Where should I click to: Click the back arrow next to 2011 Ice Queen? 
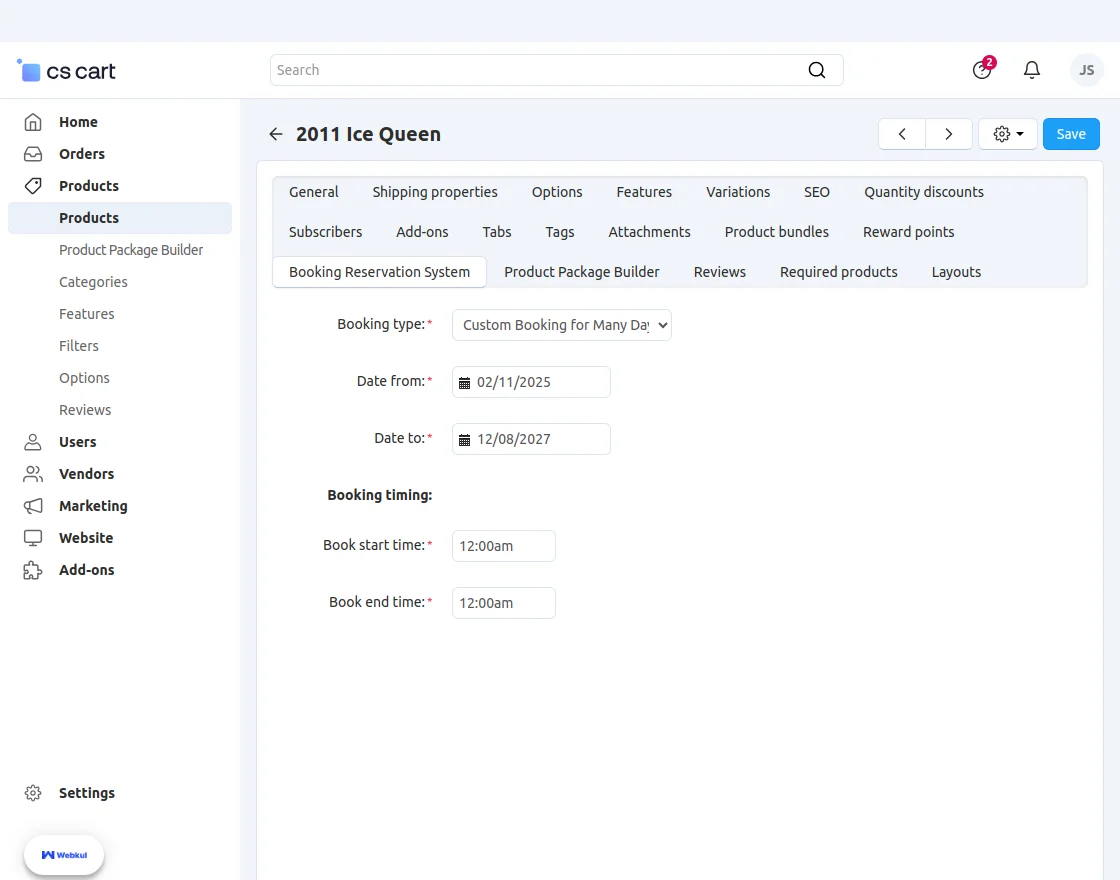[x=275, y=133]
